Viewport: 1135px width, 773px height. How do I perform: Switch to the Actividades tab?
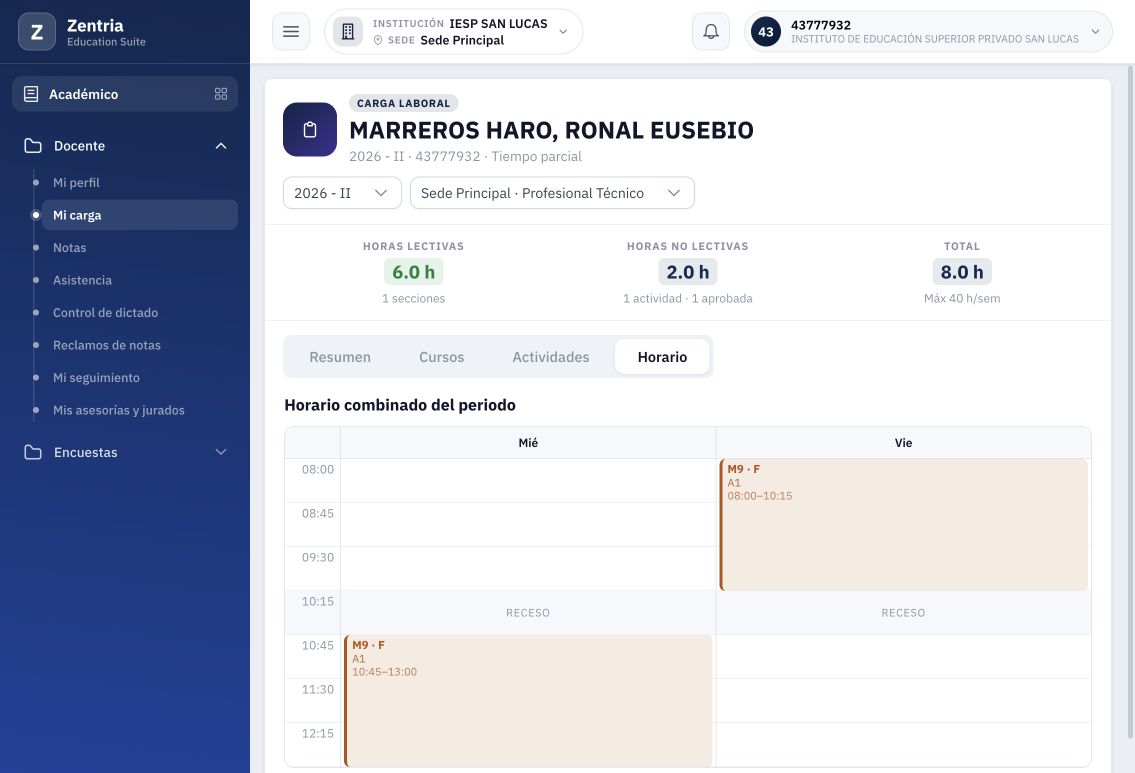click(x=551, y=357)
